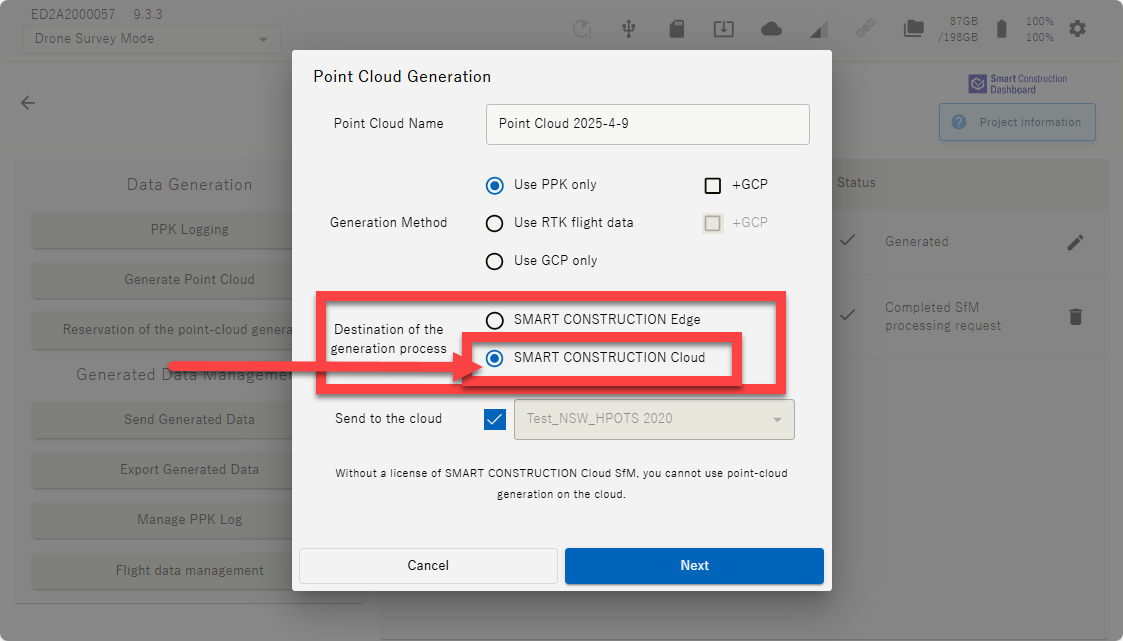Click Export Generated Data
Screen dimensions: 1123x641
[163, 470]
